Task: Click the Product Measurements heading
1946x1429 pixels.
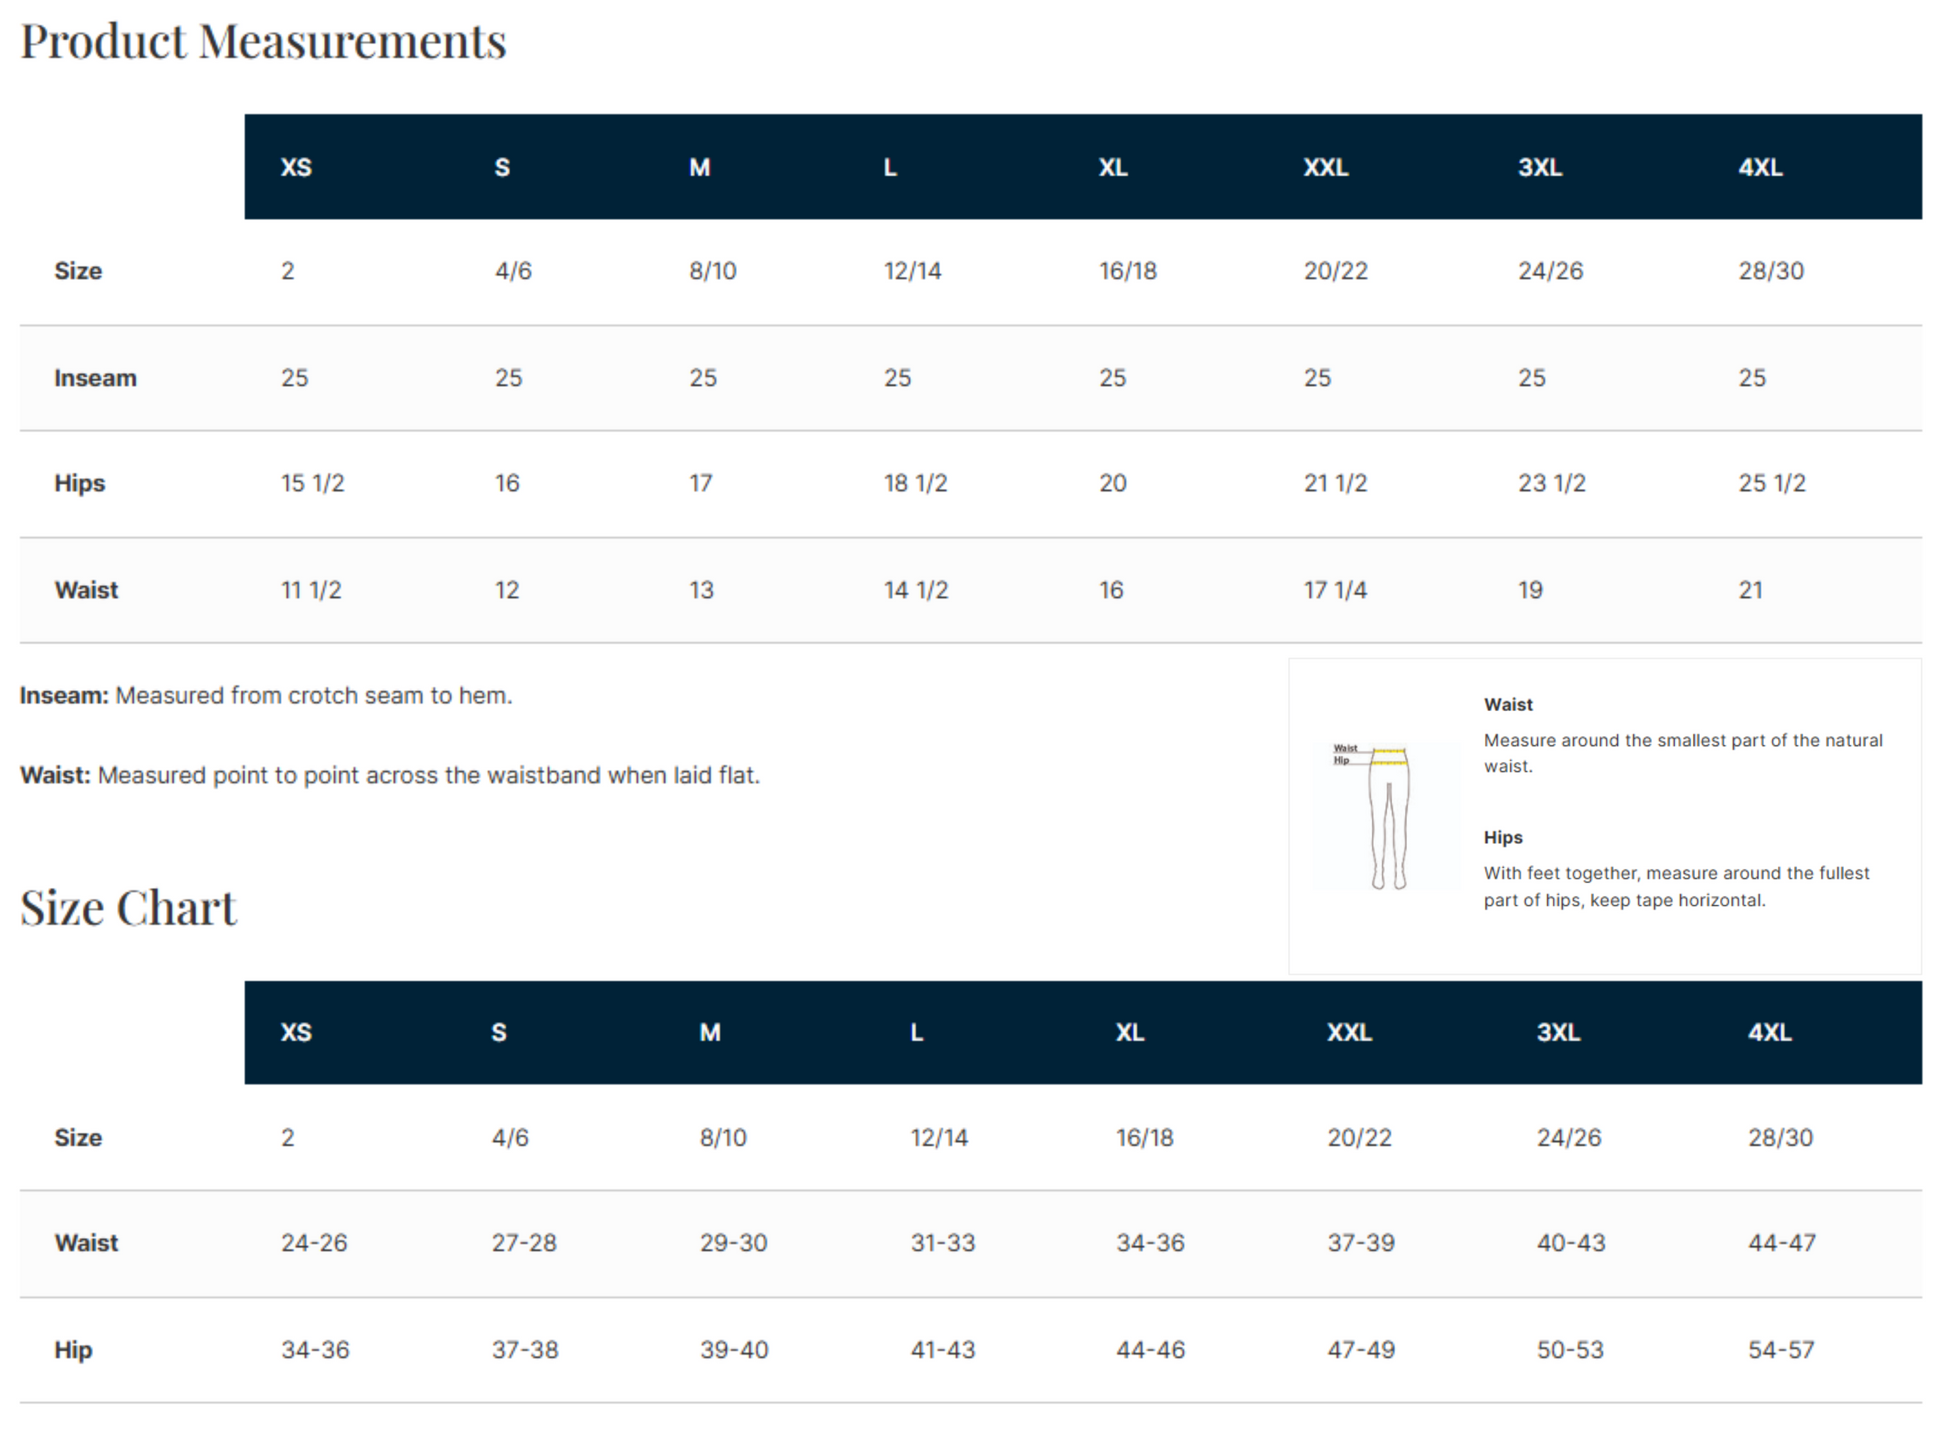Action: (263, 42)
